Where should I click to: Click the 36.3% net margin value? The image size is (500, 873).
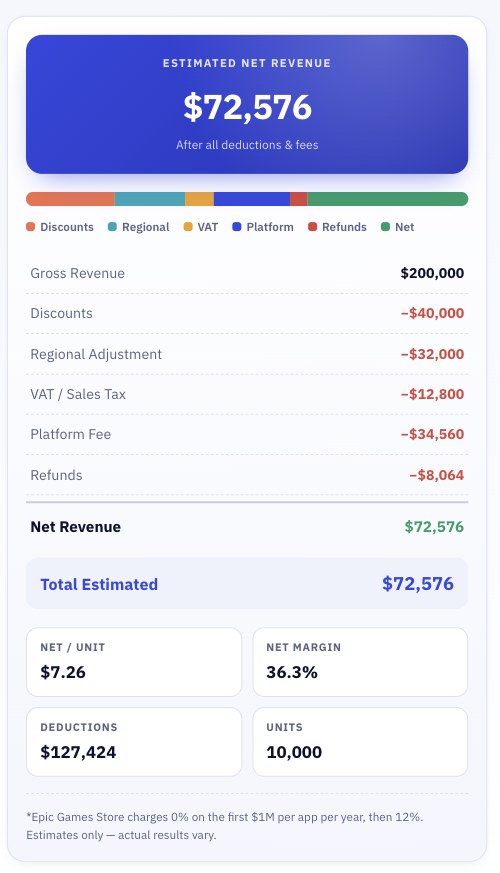292,672
